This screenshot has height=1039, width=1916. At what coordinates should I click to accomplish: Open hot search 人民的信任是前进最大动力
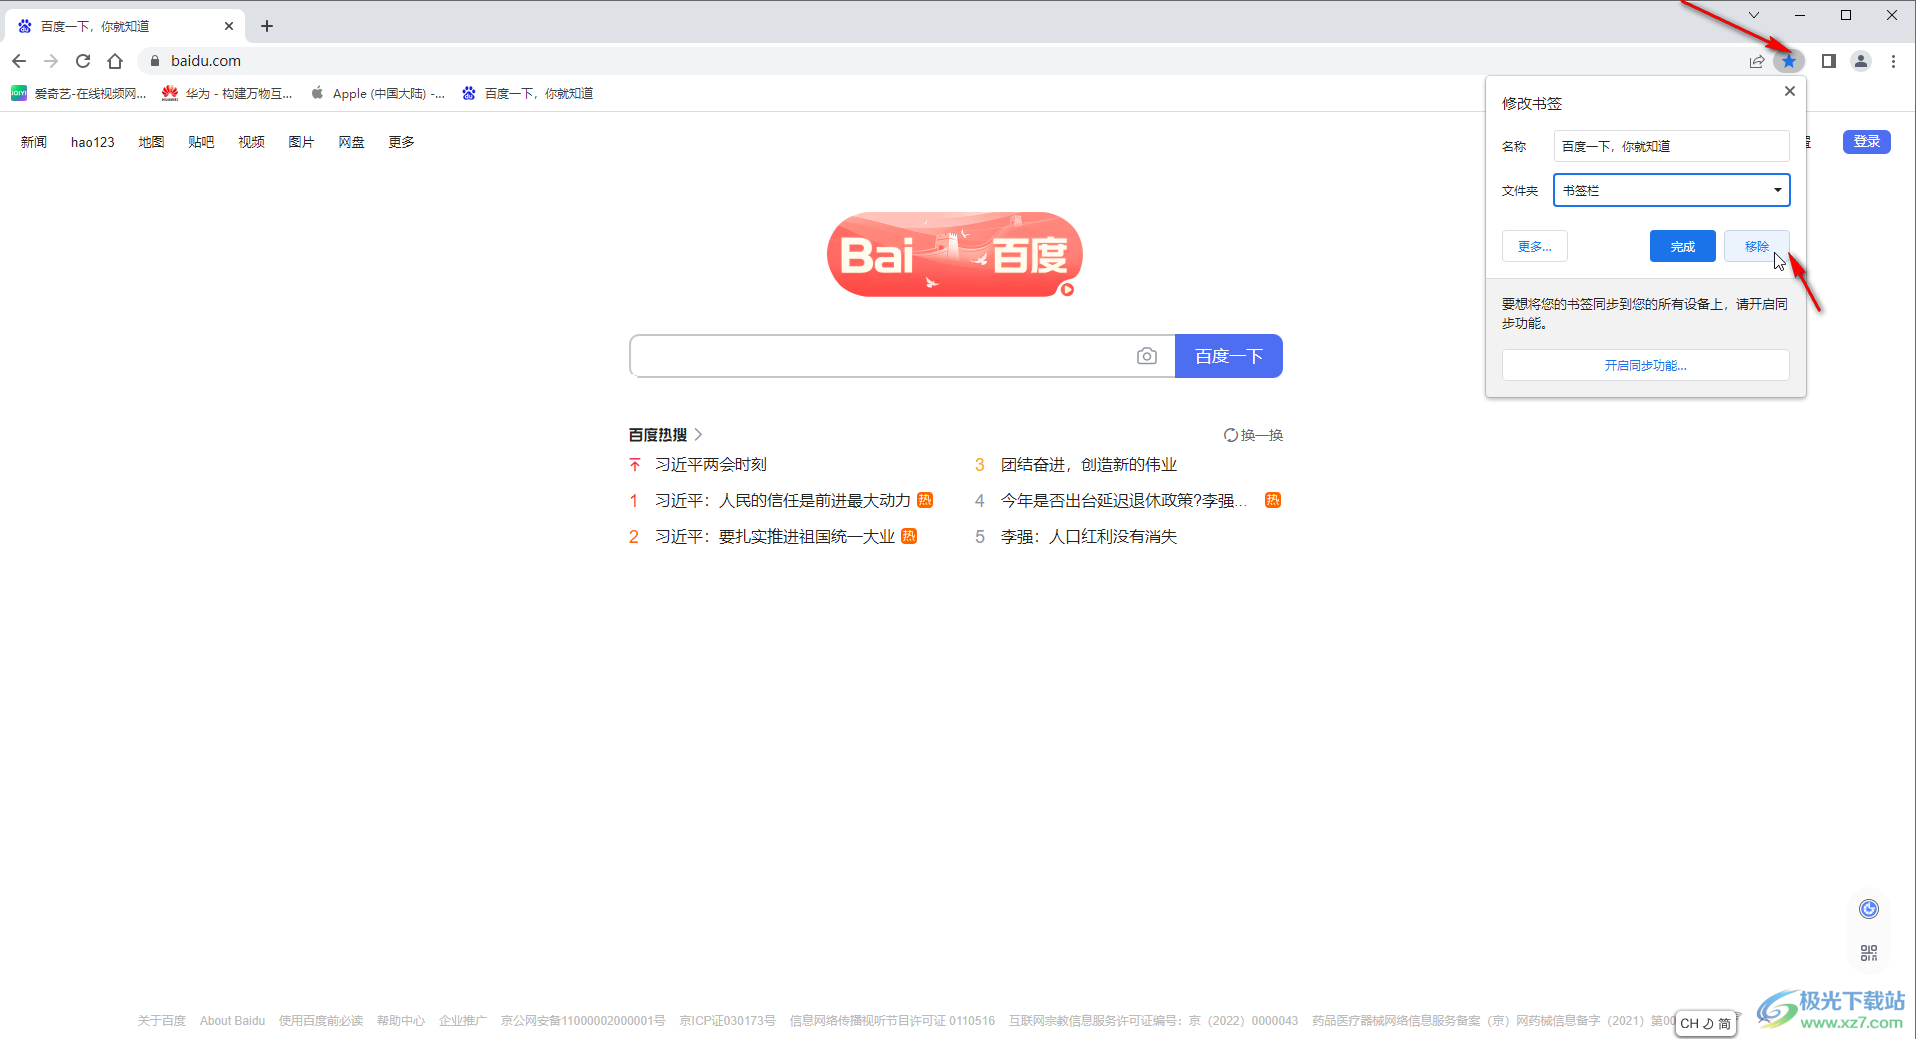pos(783,501)
